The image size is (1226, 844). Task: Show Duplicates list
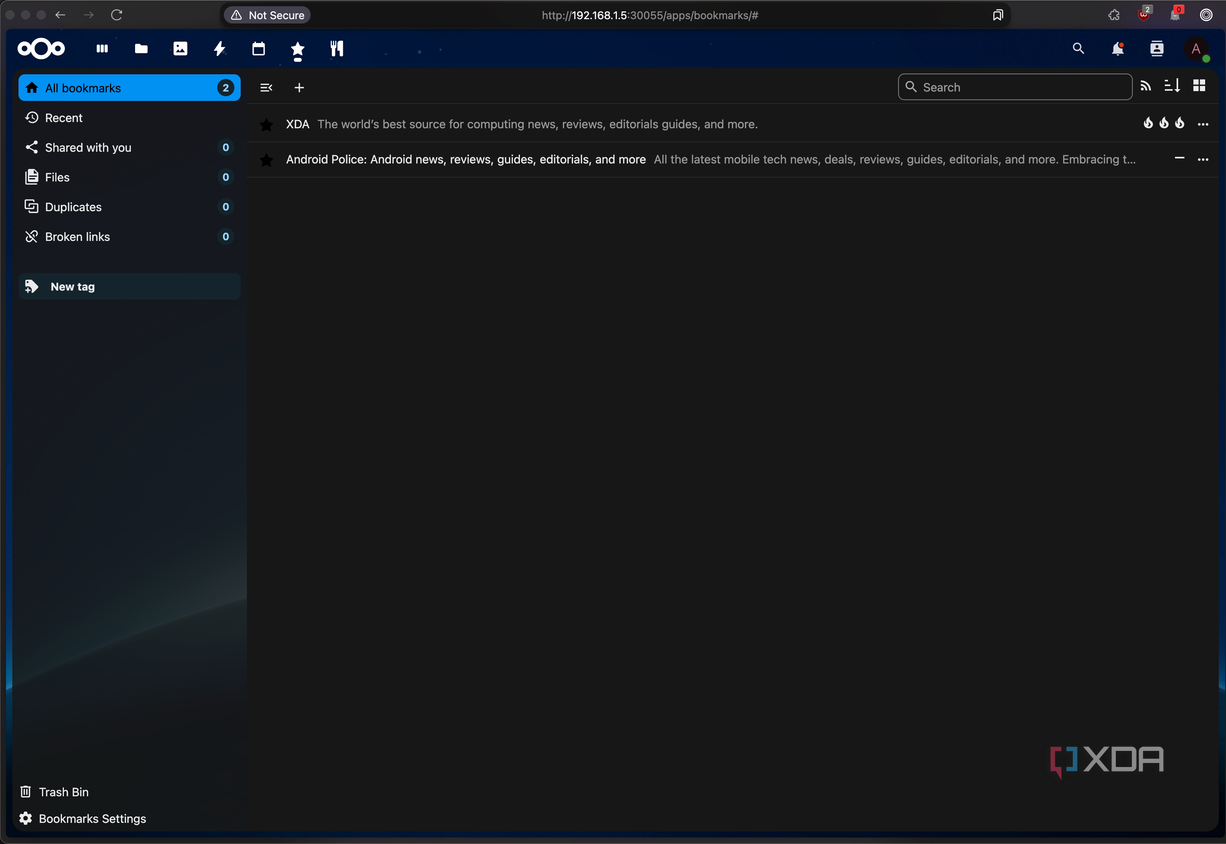click(x=129, y=207)
